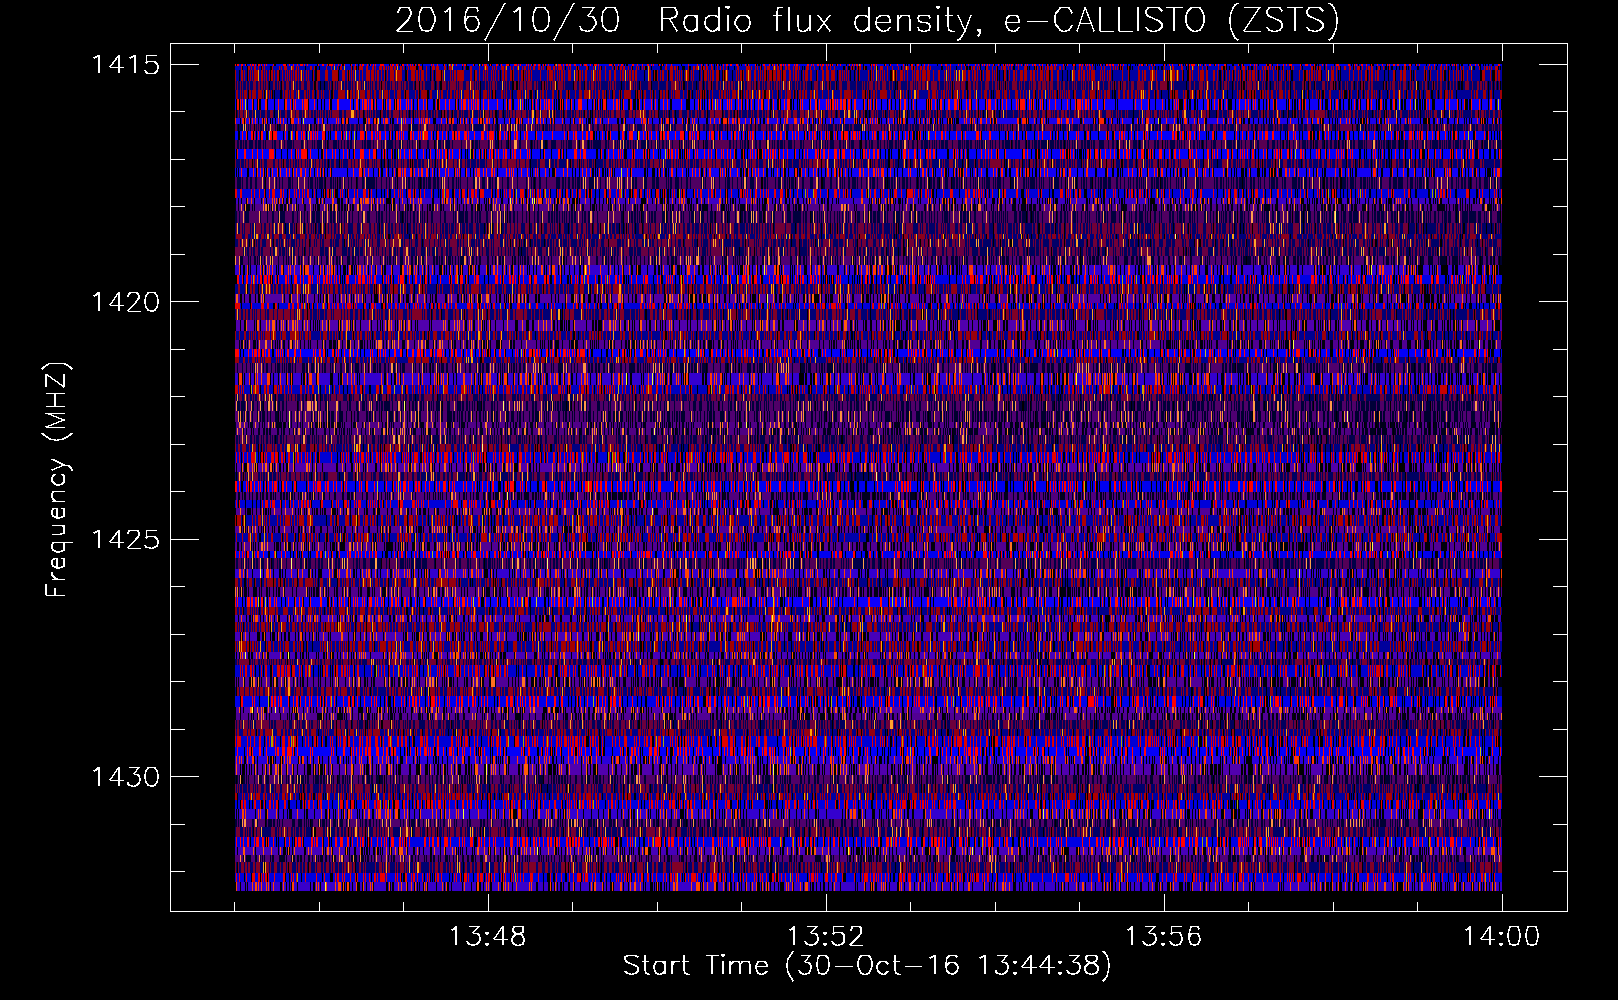Click the 13:56 time axis label
Screen dimensions: 1618x1000
(x=1164, y=937)
